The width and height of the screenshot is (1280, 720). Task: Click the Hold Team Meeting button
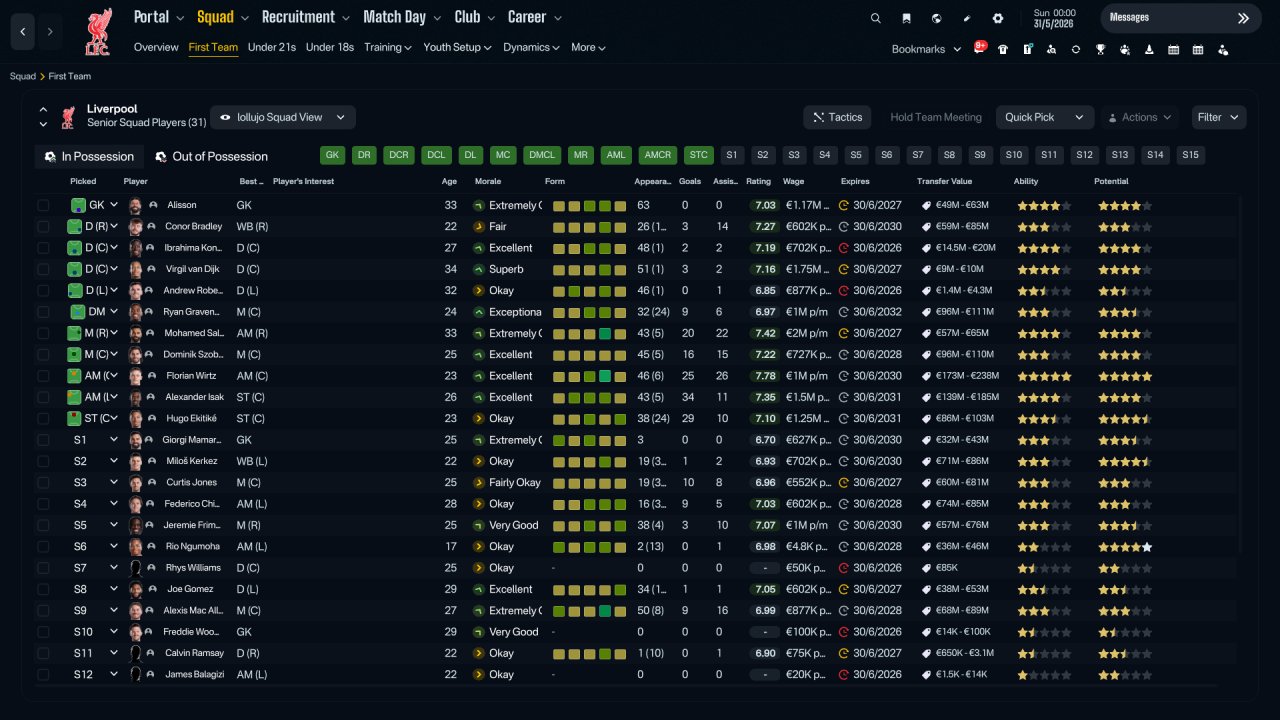(x=935, y=117)
